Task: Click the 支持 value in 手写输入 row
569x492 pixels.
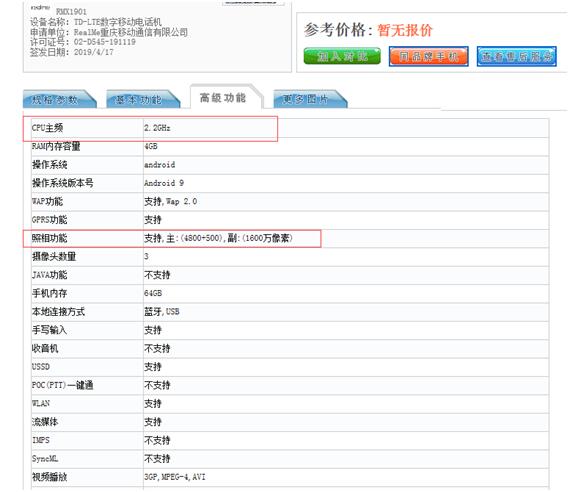Action: tap(153, 330)
